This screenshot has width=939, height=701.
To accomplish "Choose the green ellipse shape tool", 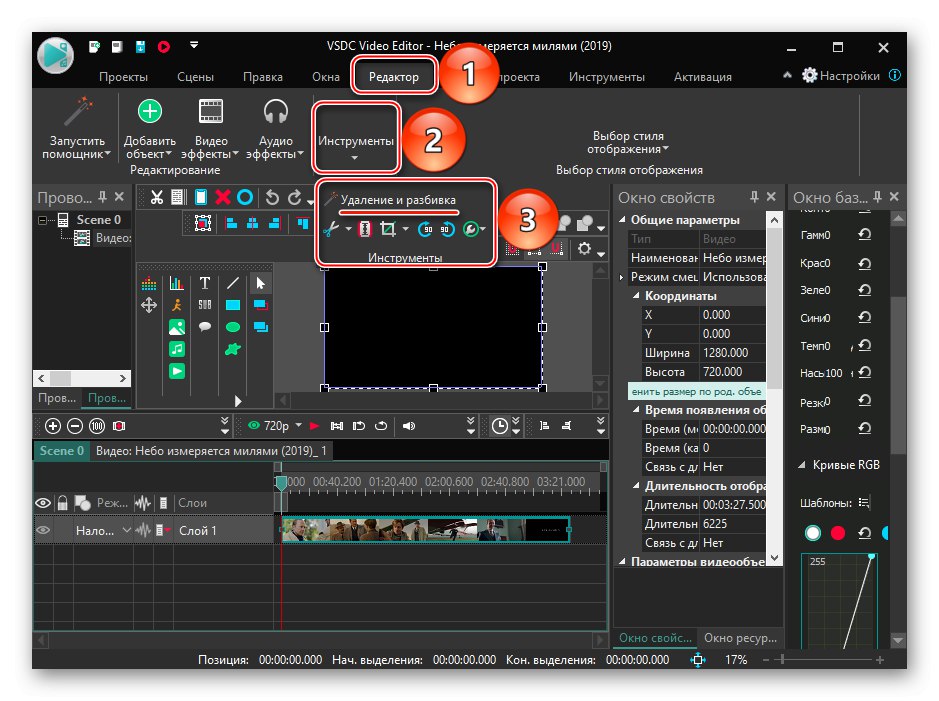I will 233,327.
